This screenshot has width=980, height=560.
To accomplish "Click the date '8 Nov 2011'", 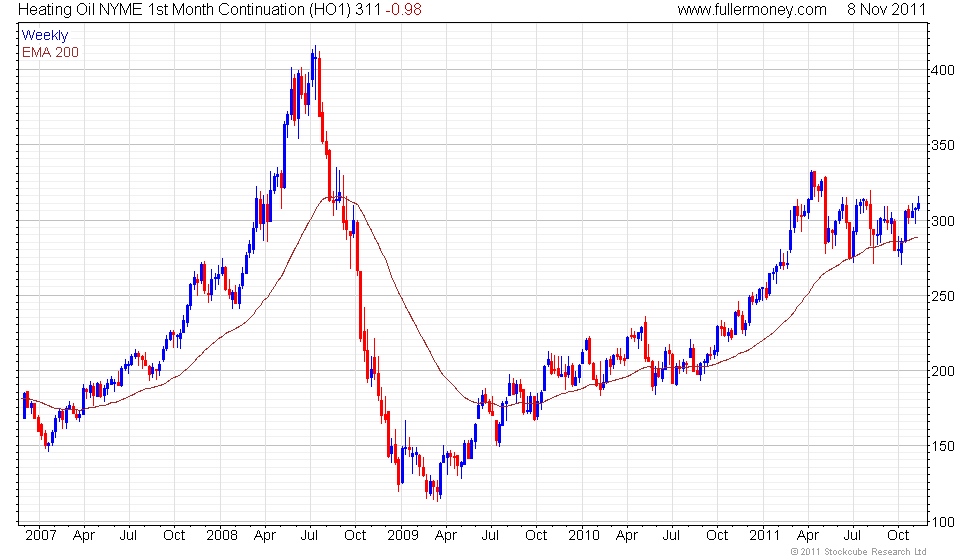I will coord(886,10).
